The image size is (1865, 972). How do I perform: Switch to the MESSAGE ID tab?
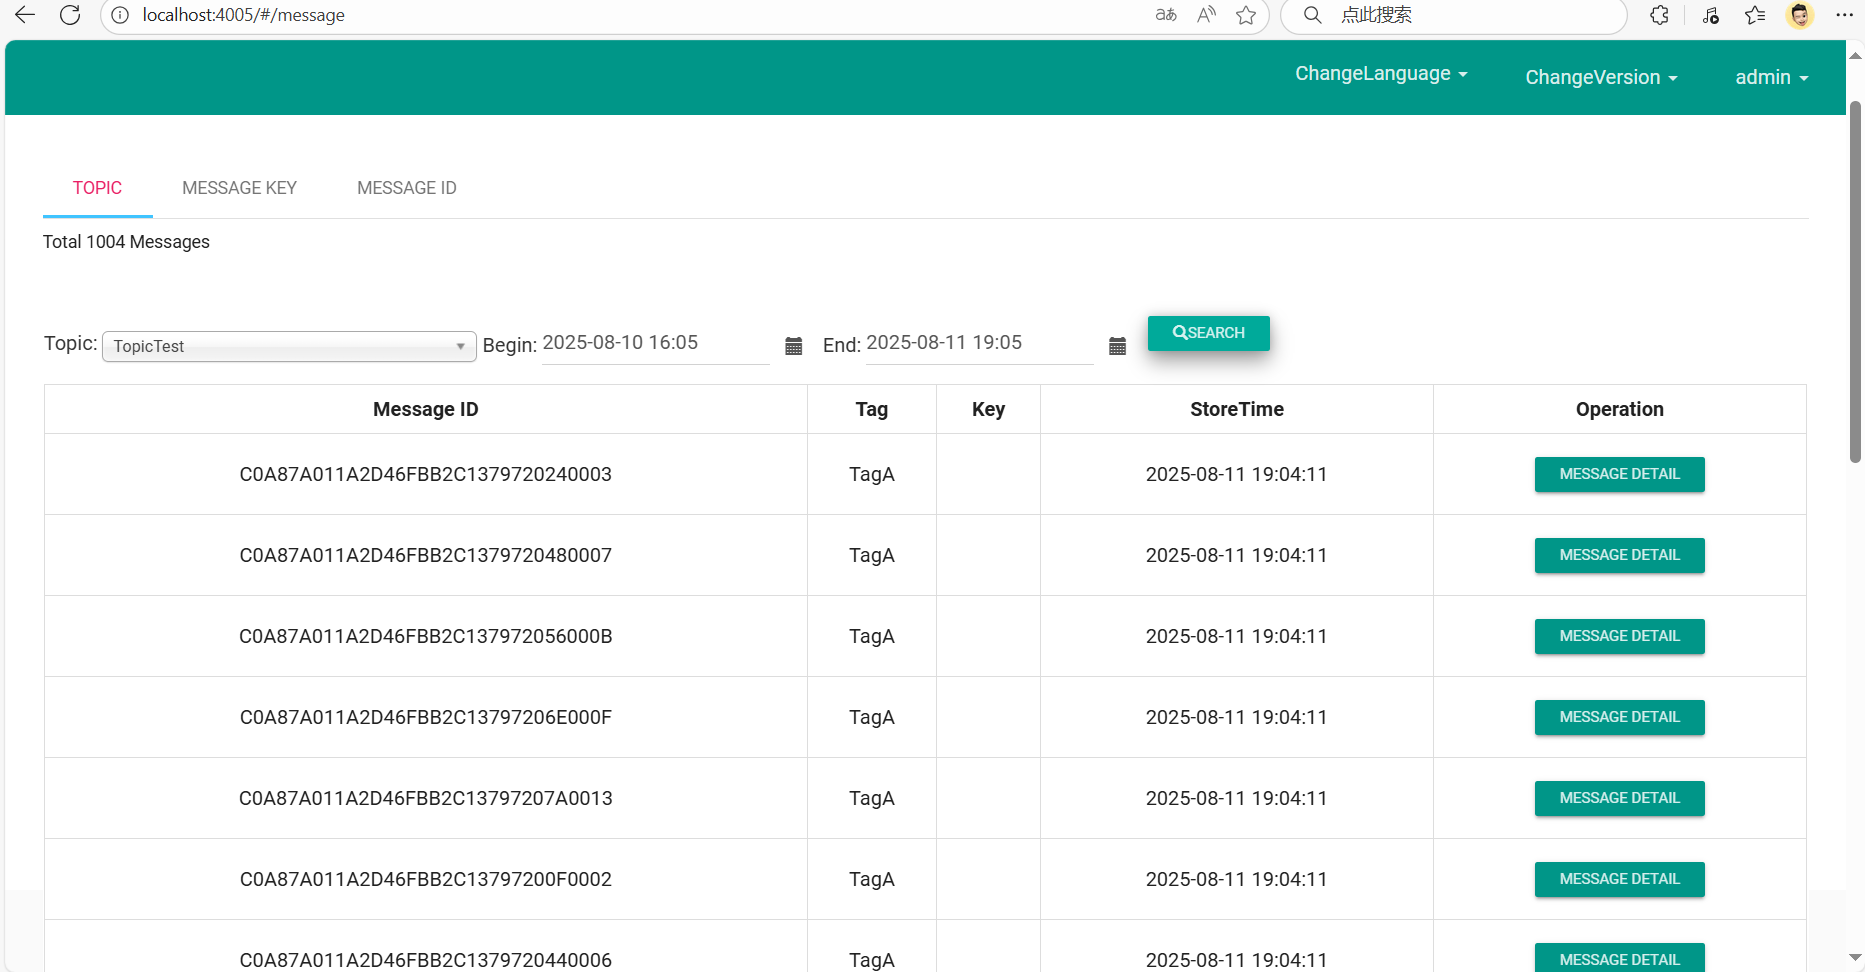pyautogui.click(x=406, y=188)
